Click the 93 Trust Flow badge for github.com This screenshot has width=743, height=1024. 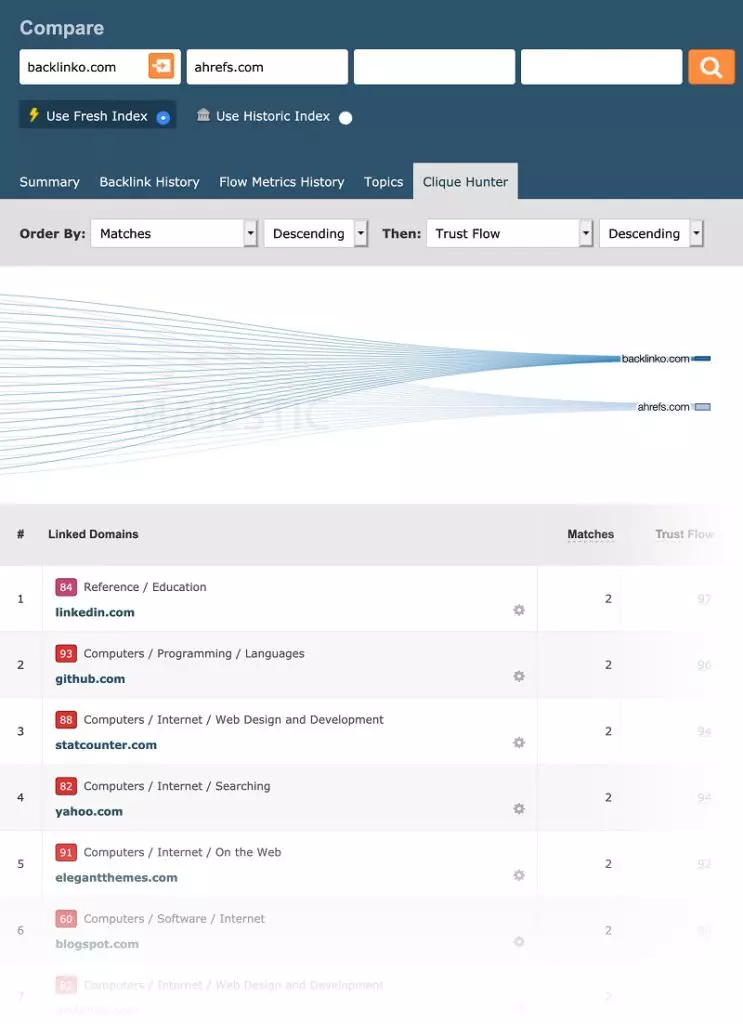click(x=66, y=654)
